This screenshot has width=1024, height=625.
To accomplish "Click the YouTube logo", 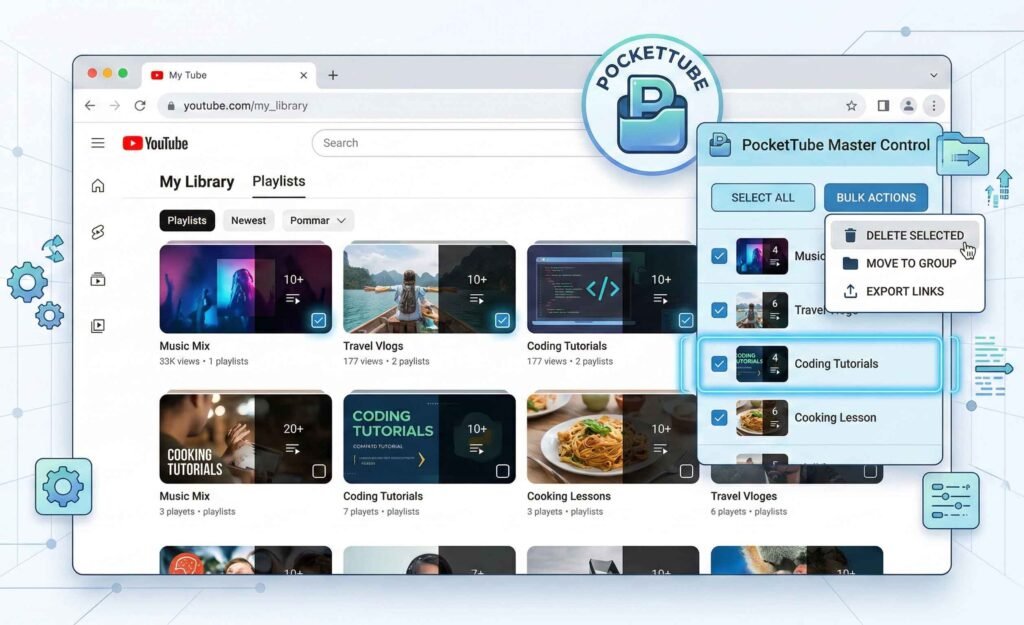I will tap(155, 143).
